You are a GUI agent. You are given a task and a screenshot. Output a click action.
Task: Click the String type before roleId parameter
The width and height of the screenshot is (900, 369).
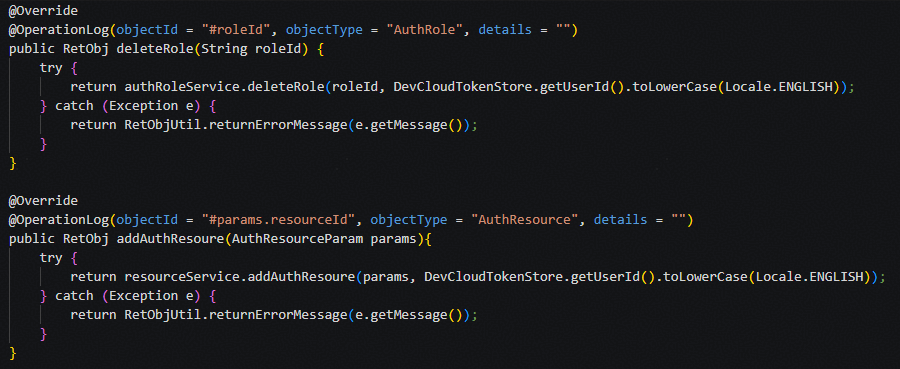(224, 49)
